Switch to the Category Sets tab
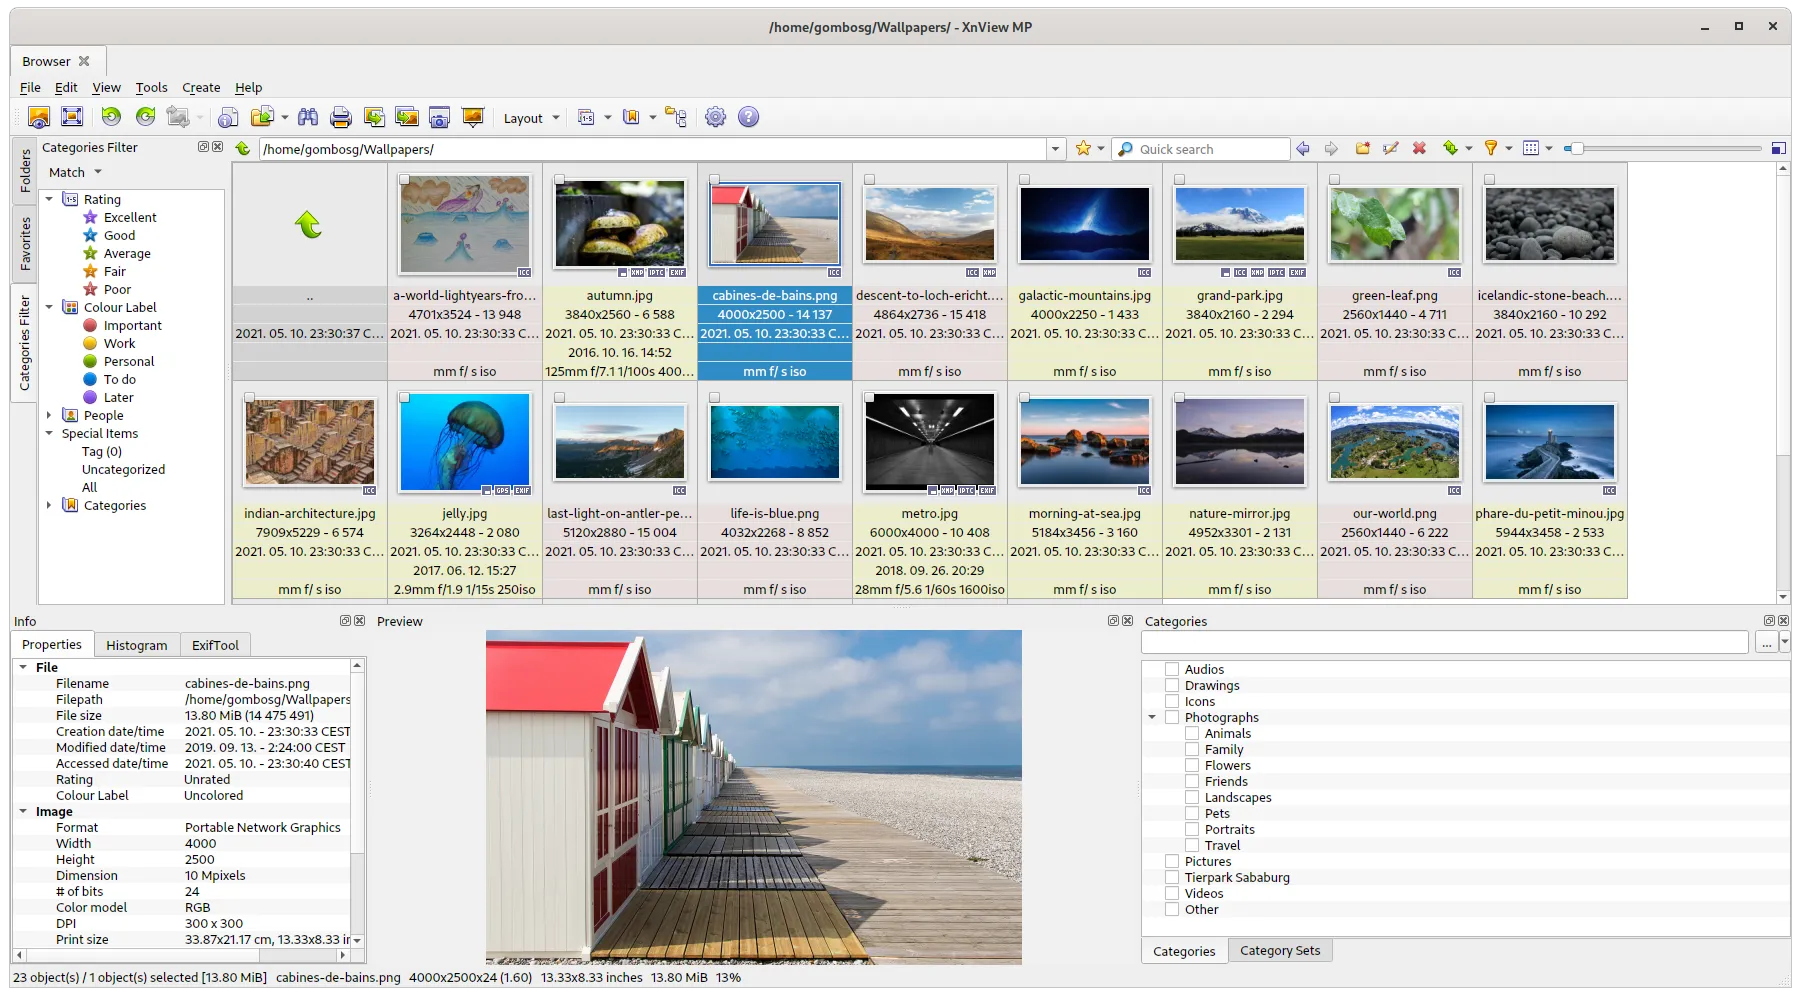Viewport: 1801px width, 997px height. coord(1280,951)
